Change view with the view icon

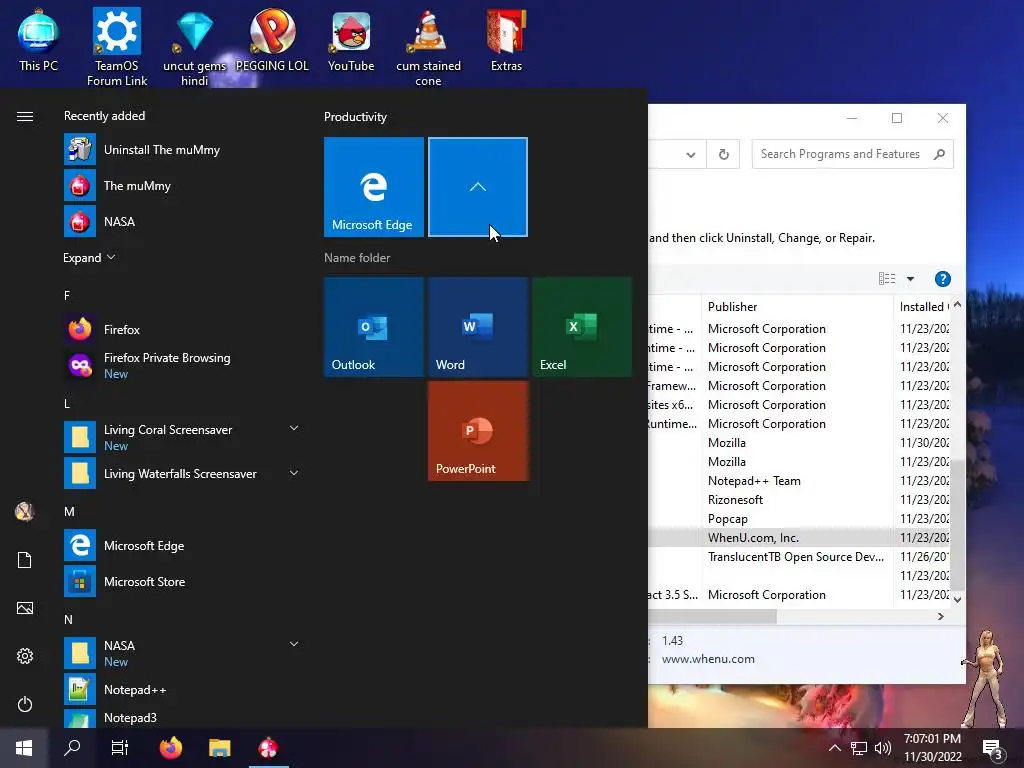coord(887,279)
